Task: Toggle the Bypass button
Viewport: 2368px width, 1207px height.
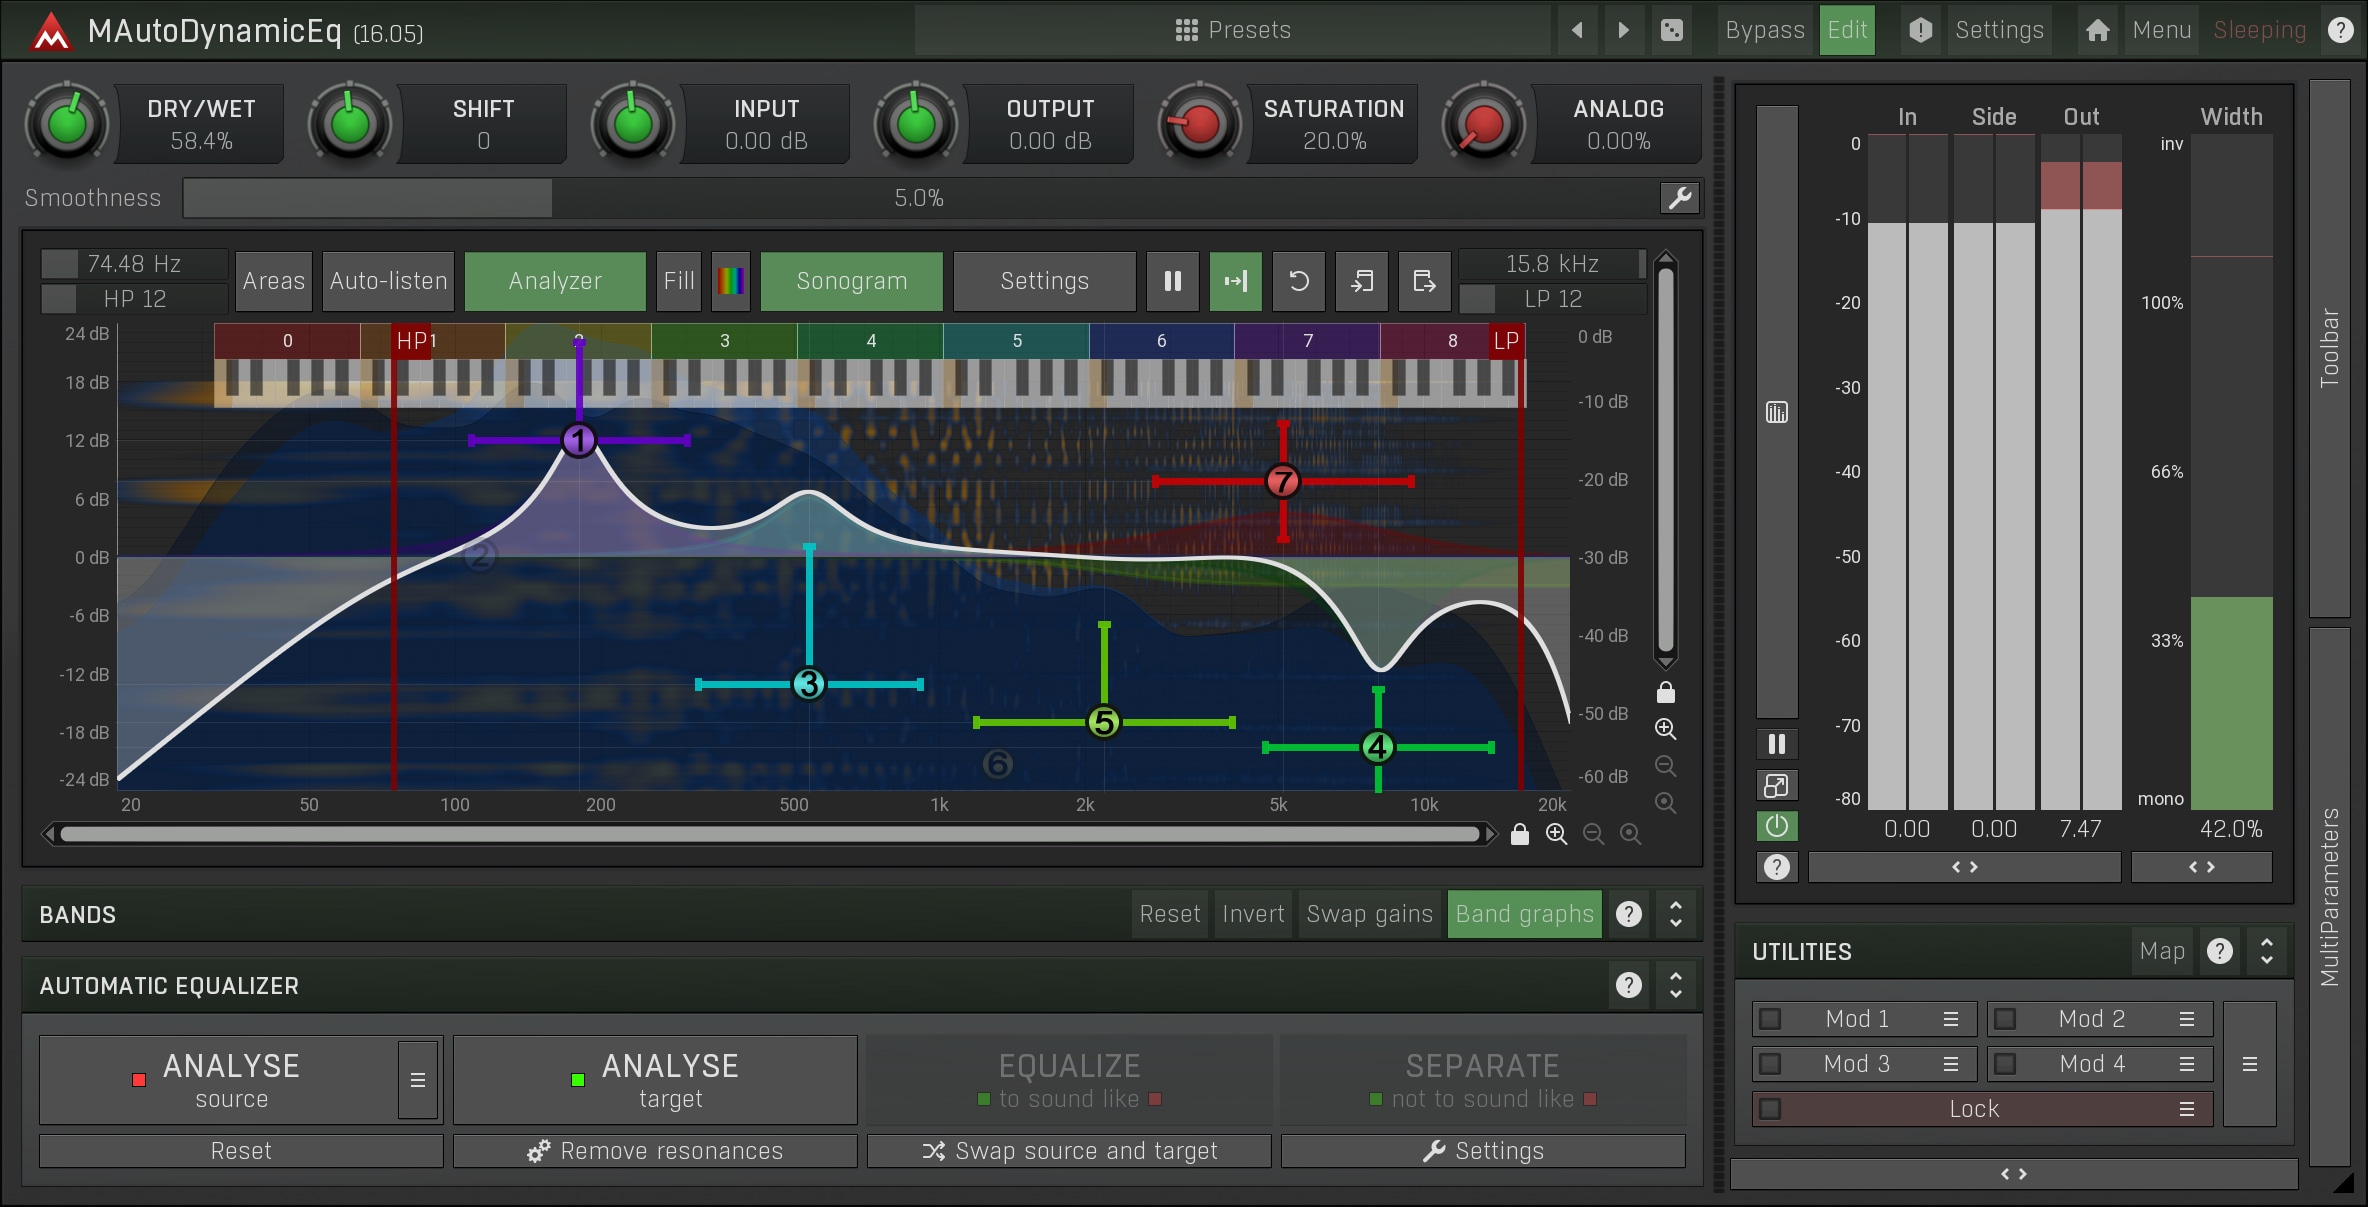Action: point(1765,30)
